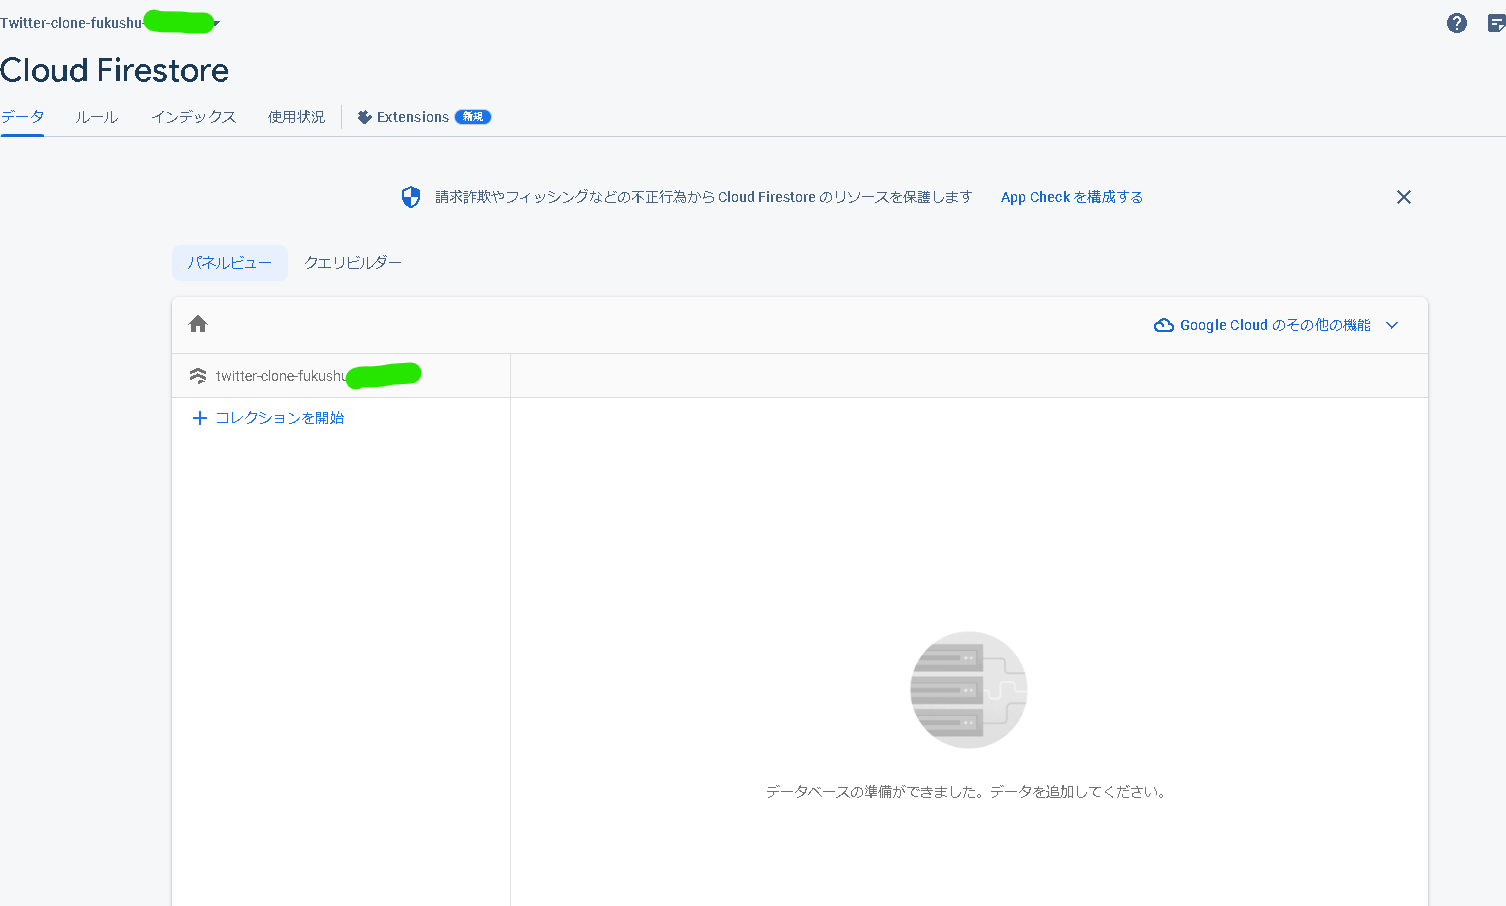Click the データベースの準備ができました message

coord(967,792)
